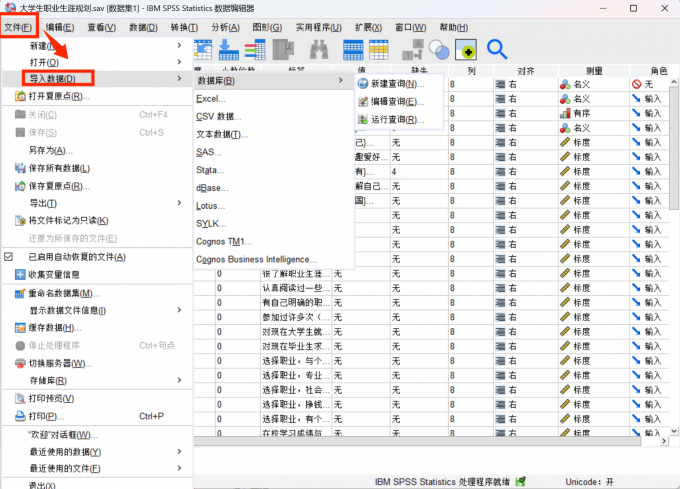Screen dimensions: 680x489
Task: Expand the 导出 submenu arrow
Action: click(x=179, y=203)
